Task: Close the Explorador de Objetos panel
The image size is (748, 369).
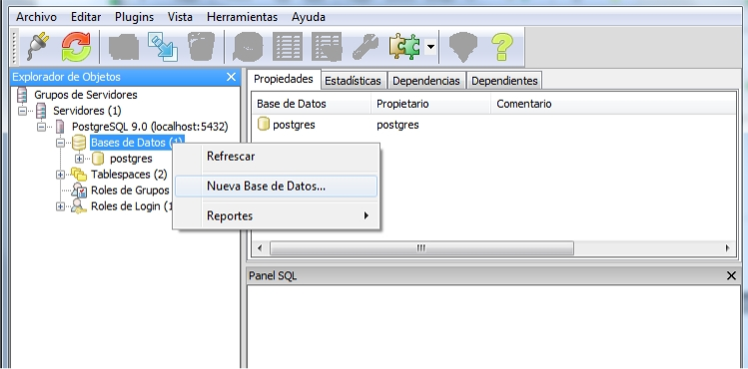Action: [x=231, y=77]
